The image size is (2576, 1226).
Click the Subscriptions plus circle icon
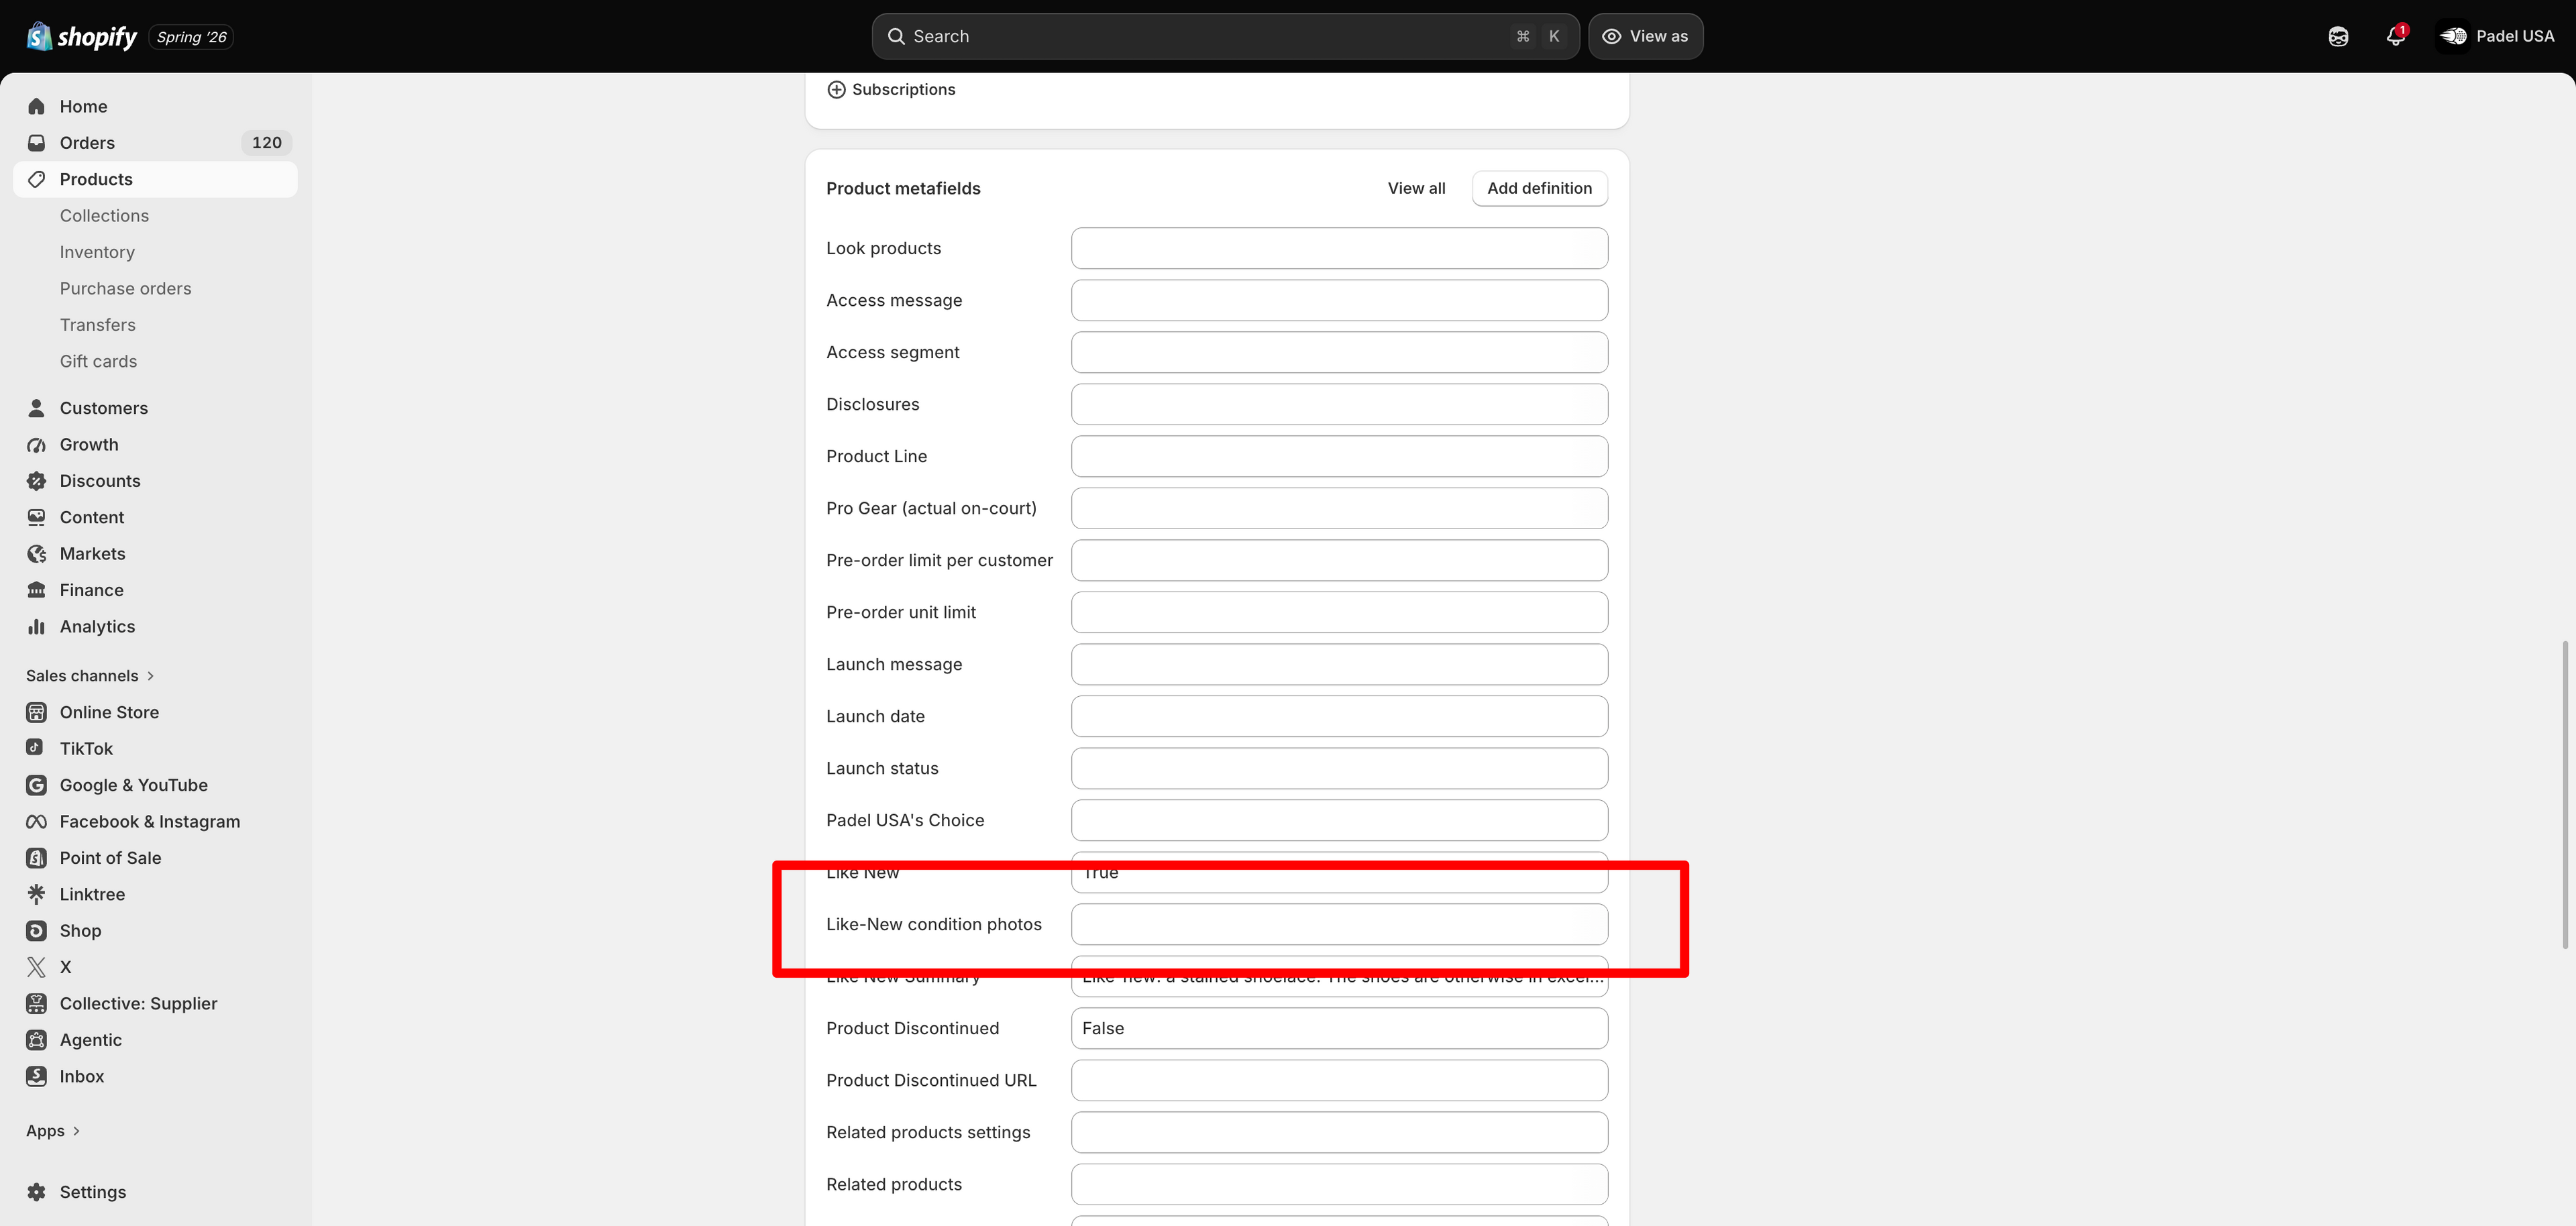point(836,89)
